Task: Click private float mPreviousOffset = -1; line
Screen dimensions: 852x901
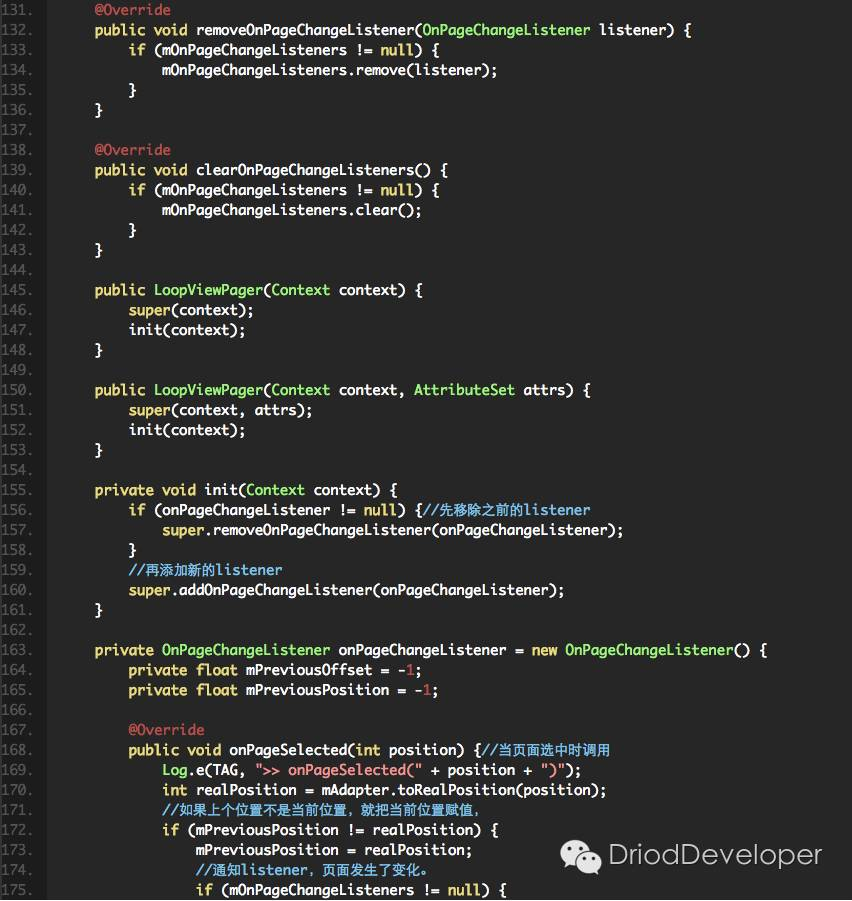Action: (x=275, y=671)
